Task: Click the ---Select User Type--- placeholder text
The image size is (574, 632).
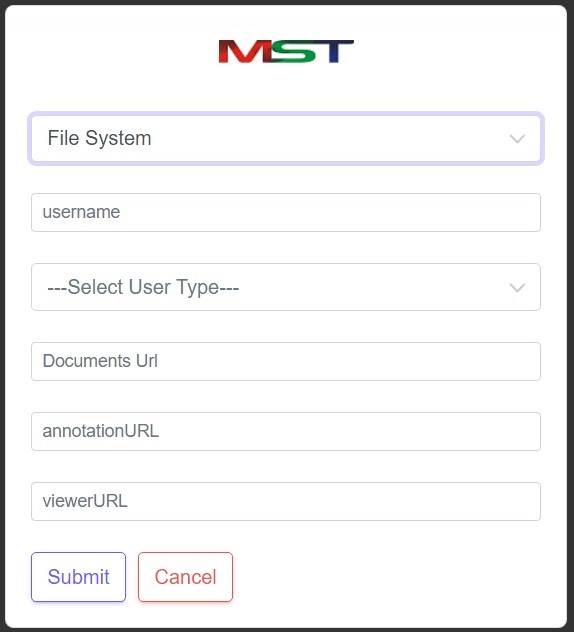Action: (x=143, y=287)
